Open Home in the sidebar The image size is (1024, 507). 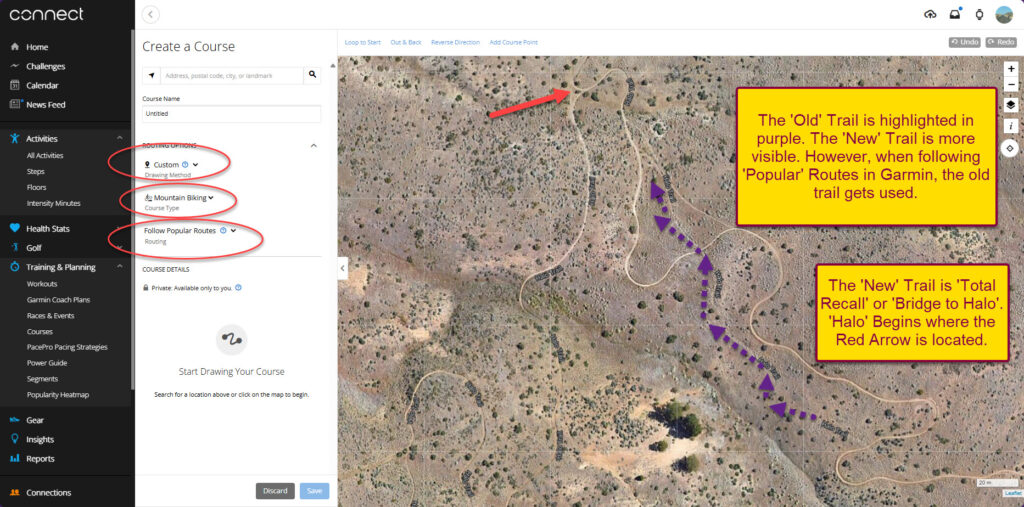point(37,47)
